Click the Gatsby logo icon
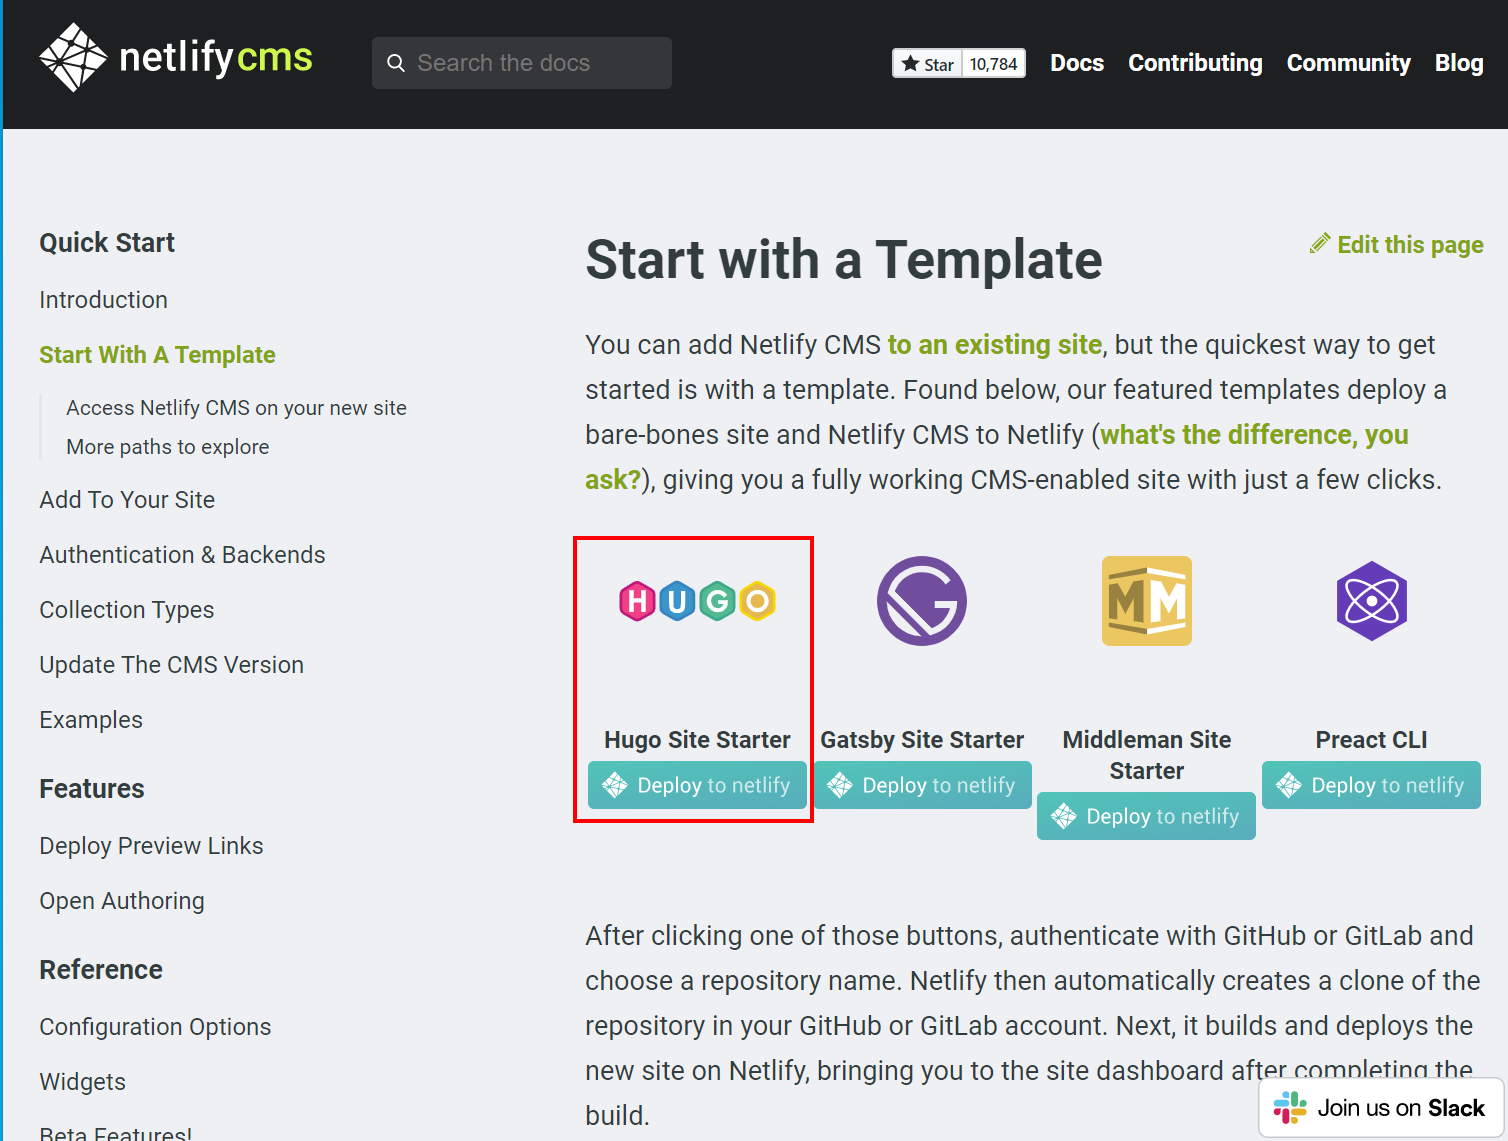Screen dimensions: 1508x1141 click(921, 601)
